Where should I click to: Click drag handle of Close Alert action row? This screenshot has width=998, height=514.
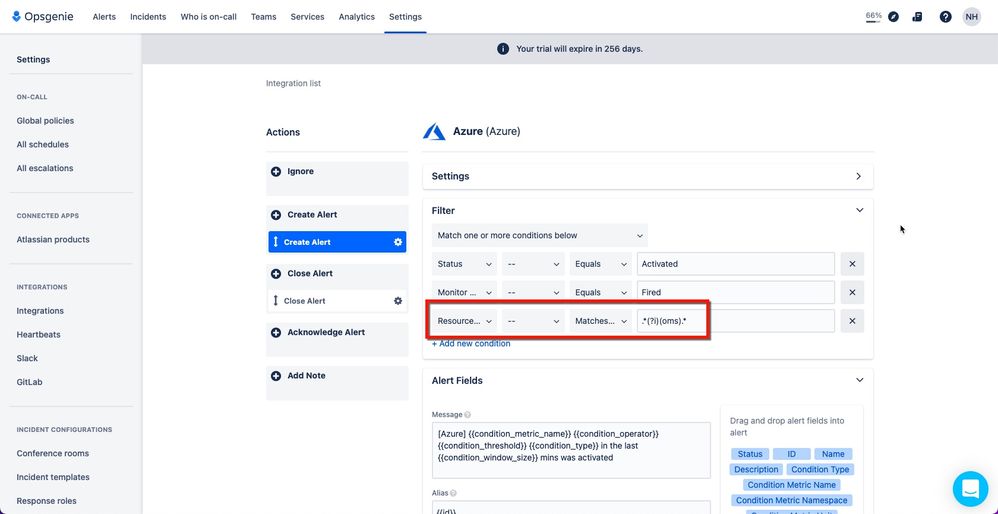click(276, 301)
